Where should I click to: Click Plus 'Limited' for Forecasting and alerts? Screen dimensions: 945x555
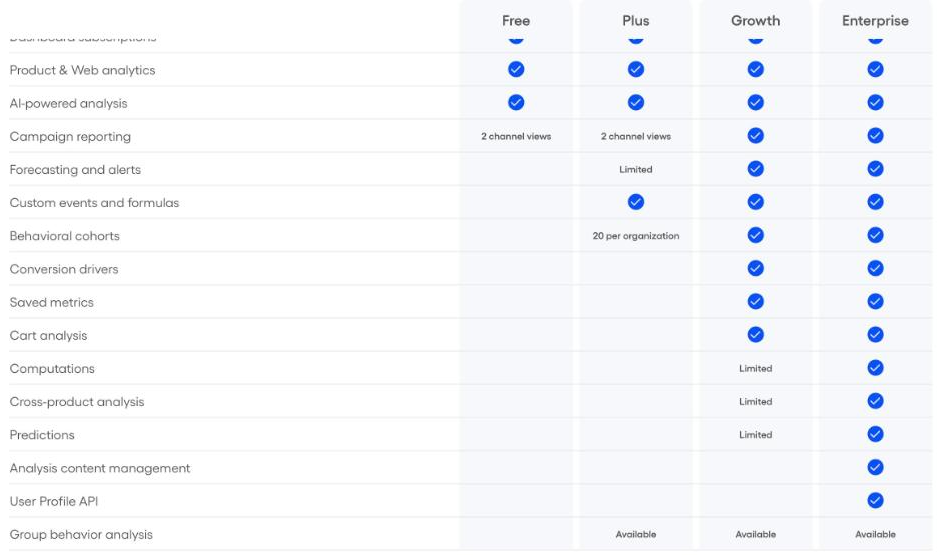(x=636, y=169)
